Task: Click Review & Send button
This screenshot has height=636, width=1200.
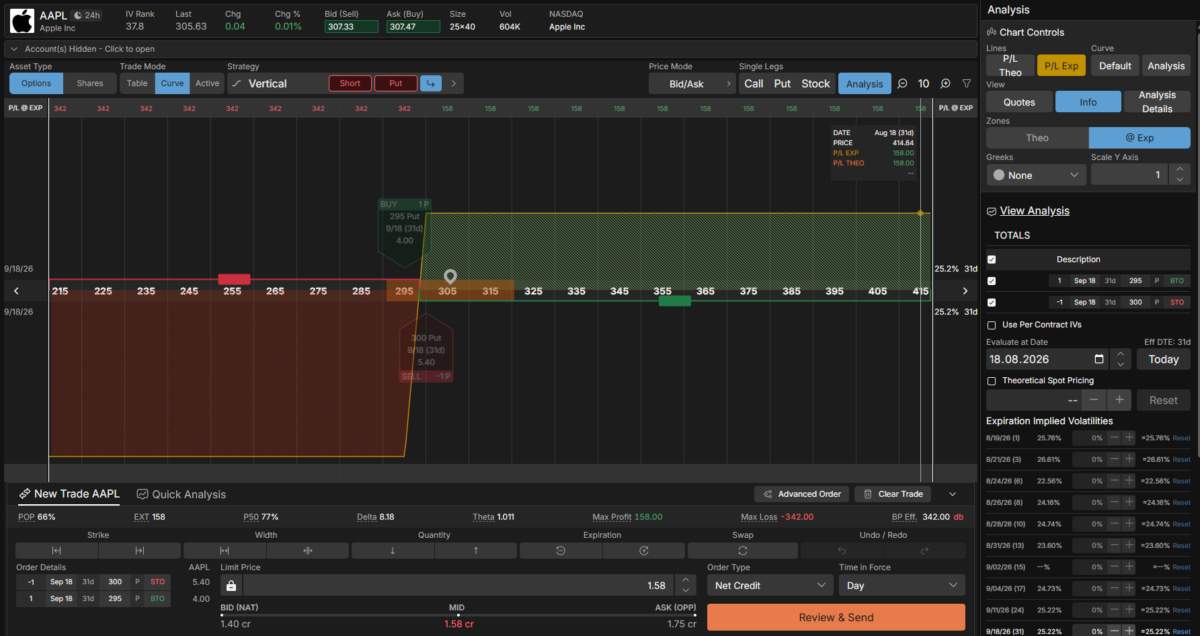Action: click(836, 617)
